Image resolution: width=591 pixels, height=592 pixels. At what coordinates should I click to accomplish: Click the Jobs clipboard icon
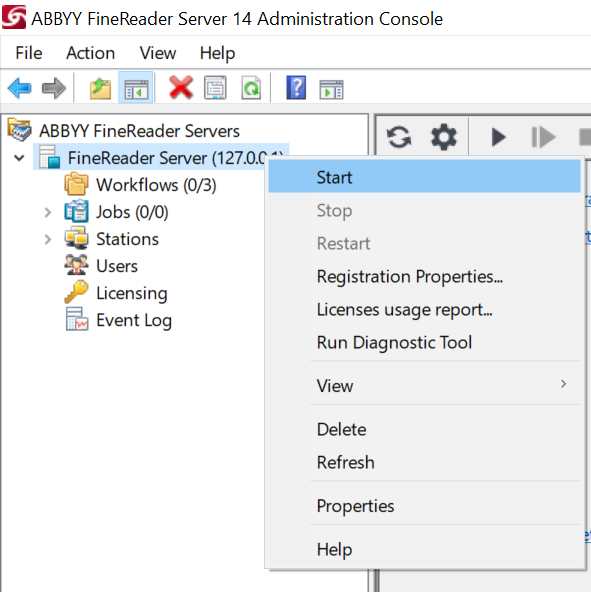click(x=77, y=211)
